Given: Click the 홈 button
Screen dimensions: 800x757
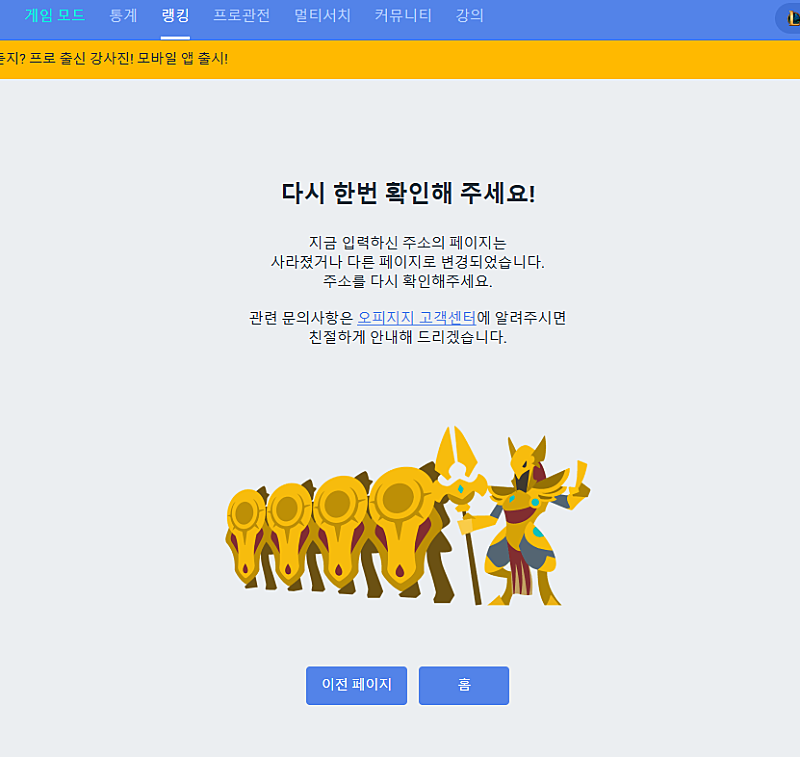Looking at the screenshot, I should [464, 685].
